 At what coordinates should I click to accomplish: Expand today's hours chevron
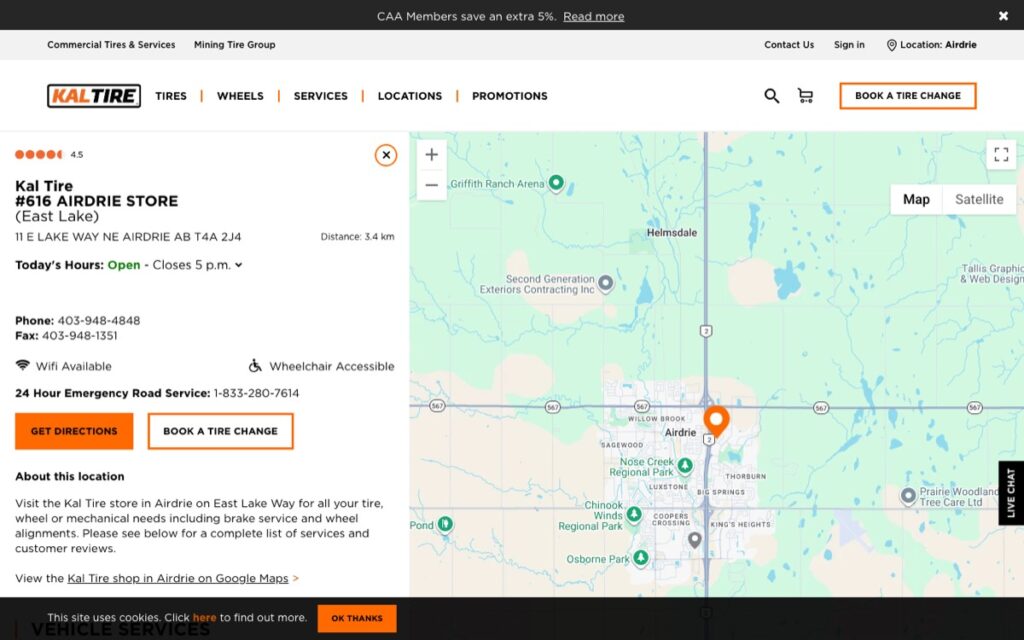[x=238, y=265]
